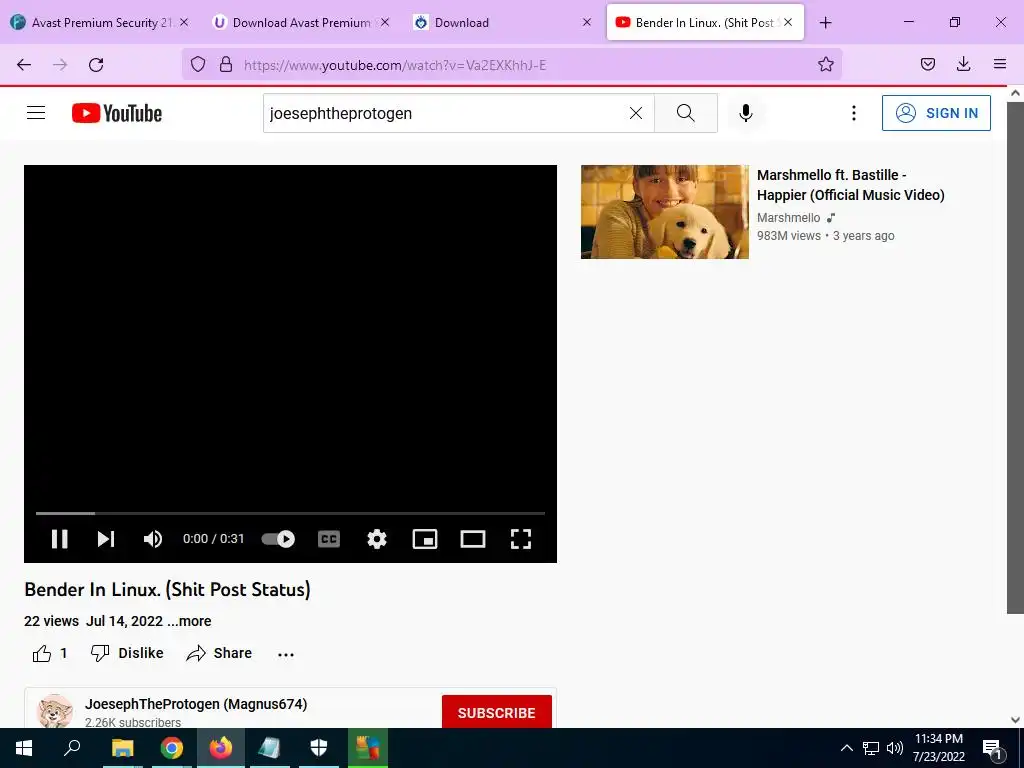View site security padlock info
The width and height of the screenshot is (1024, 768).
[x=226, y=64]
